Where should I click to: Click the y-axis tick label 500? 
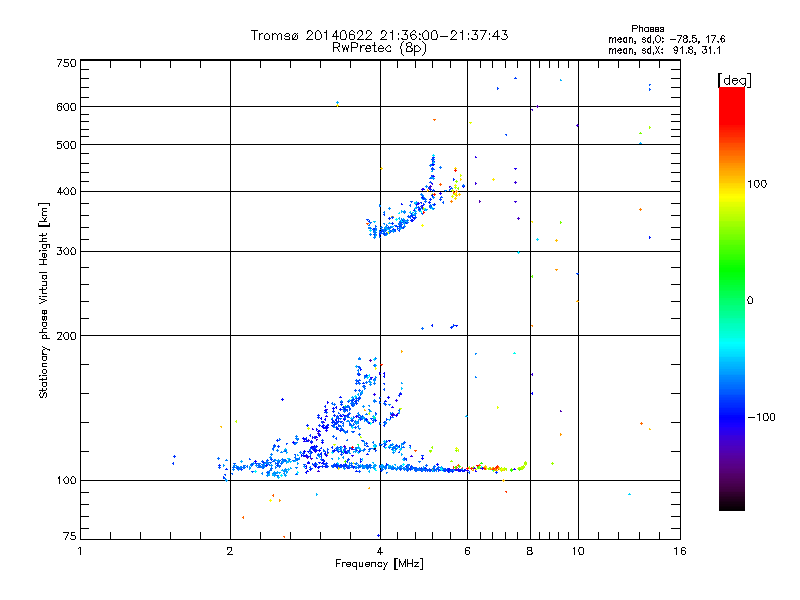pyautogui.click(x=66, y=145)
